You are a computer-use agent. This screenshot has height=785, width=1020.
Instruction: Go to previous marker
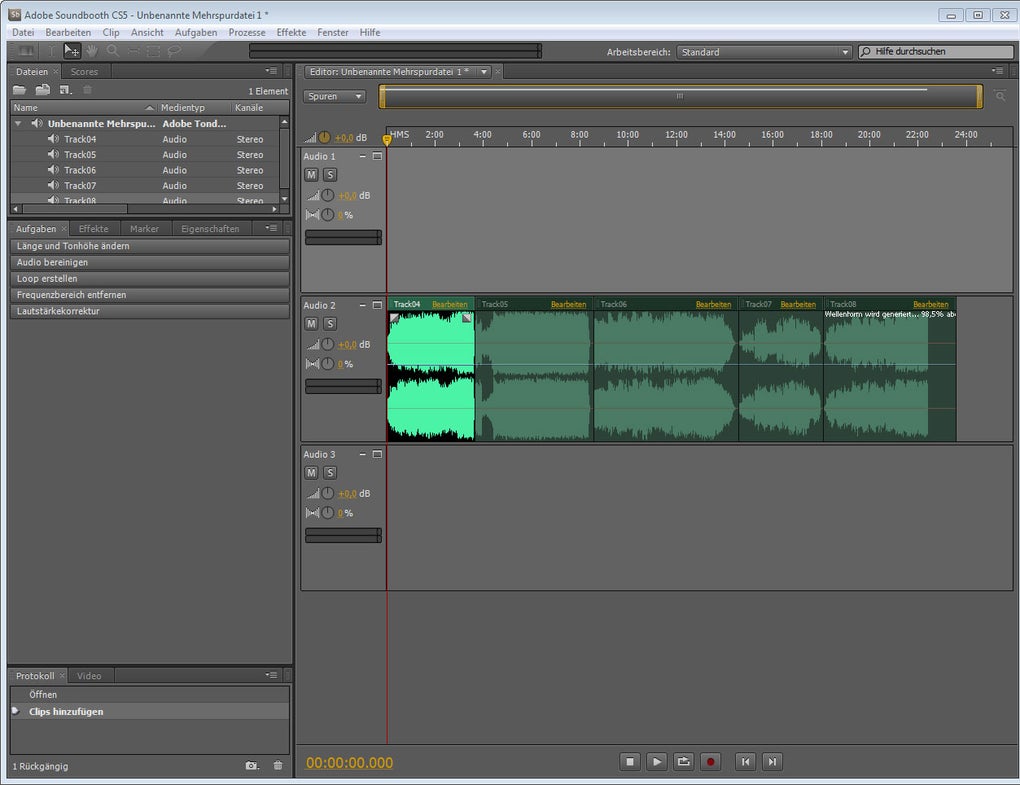(x=745, y=762)
